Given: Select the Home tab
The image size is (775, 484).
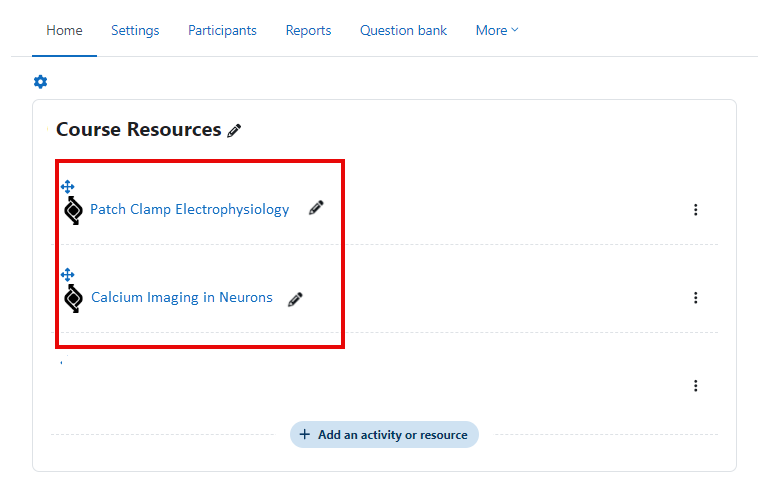Looking at the screenshot, I should pos(64,30).
